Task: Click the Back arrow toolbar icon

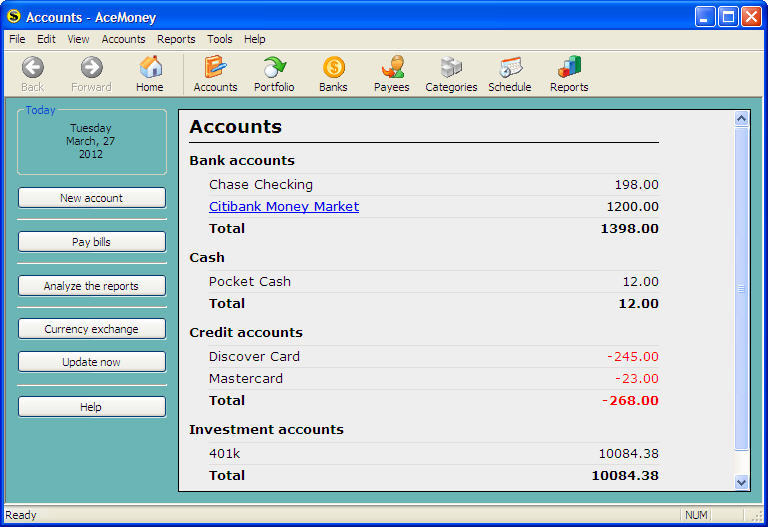Action: coord(33,68)
